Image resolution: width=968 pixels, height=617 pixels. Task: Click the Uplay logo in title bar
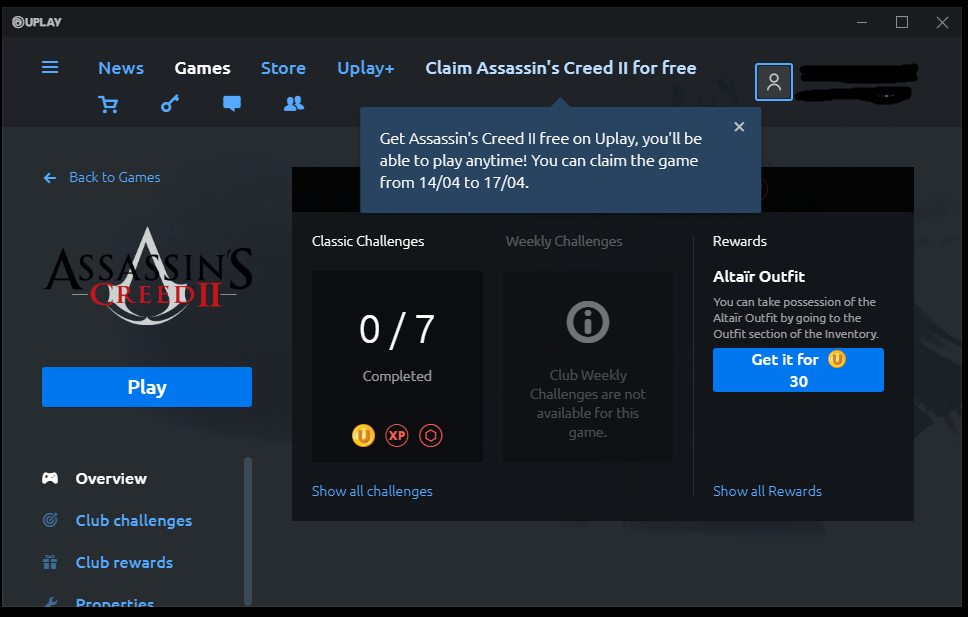click(x=37, y=22)
